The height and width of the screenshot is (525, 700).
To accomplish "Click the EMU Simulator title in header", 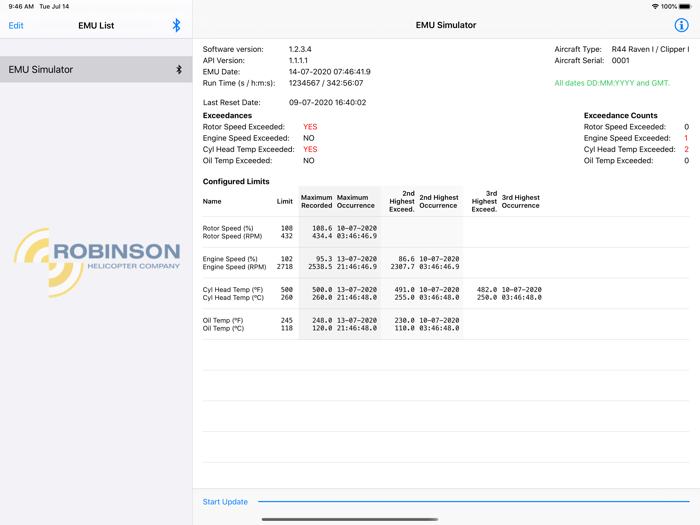I will point(446,25).
